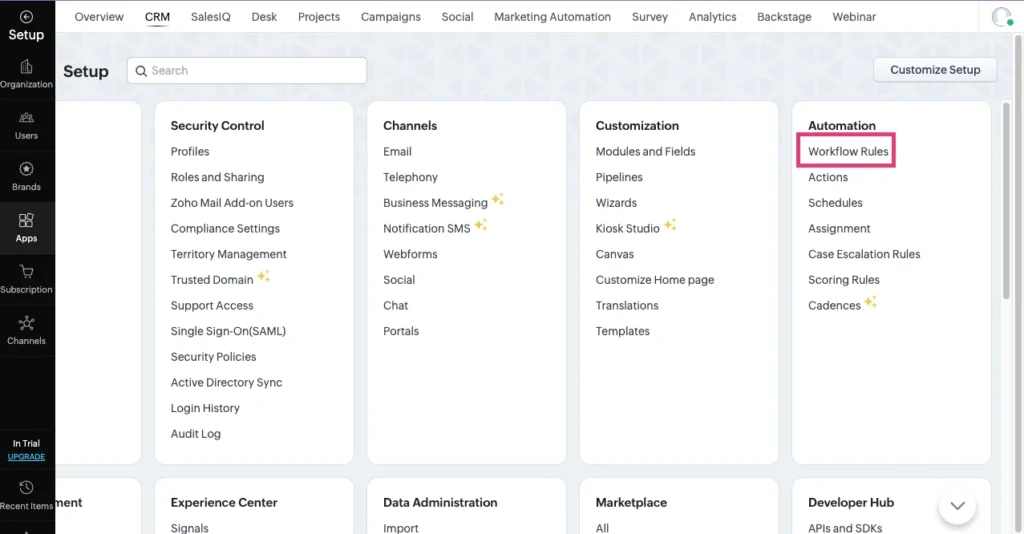
Task: Click the Setup search field
Action: click(x=247, y=71)
